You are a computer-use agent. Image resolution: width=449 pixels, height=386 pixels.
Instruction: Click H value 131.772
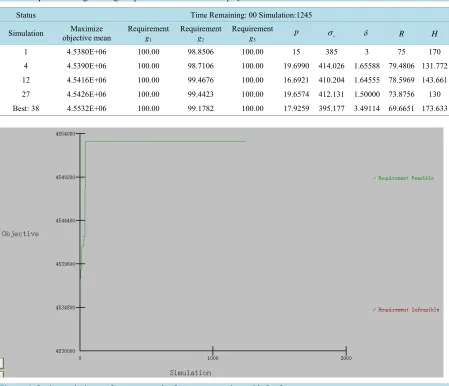click(x=435, y=66)
